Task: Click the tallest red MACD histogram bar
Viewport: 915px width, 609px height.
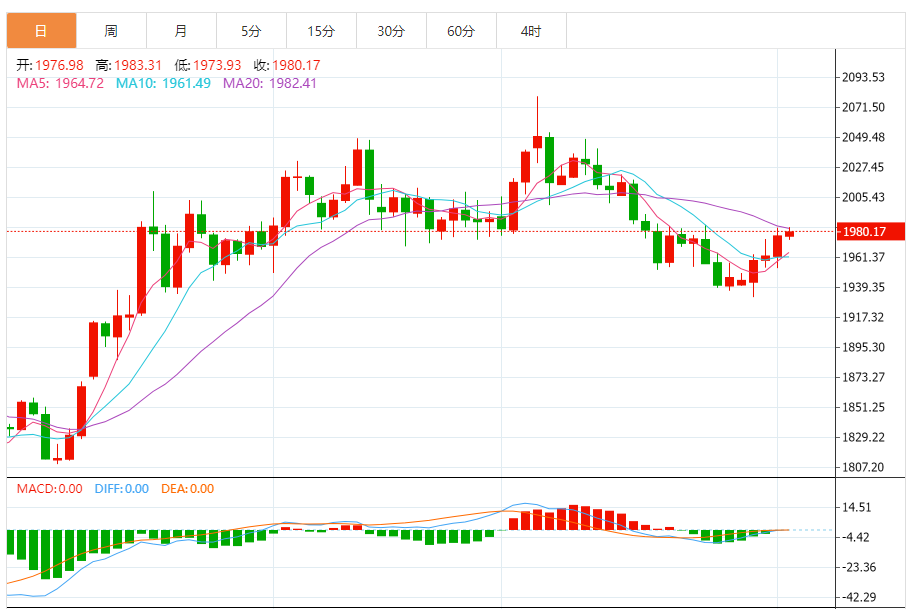Action: click(573, 517)
